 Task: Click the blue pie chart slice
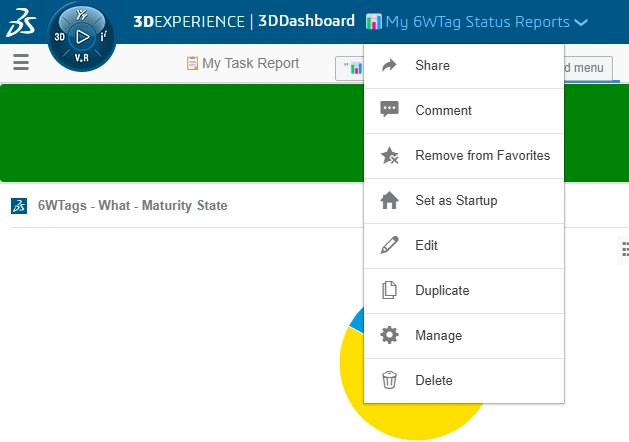point(358,322)
